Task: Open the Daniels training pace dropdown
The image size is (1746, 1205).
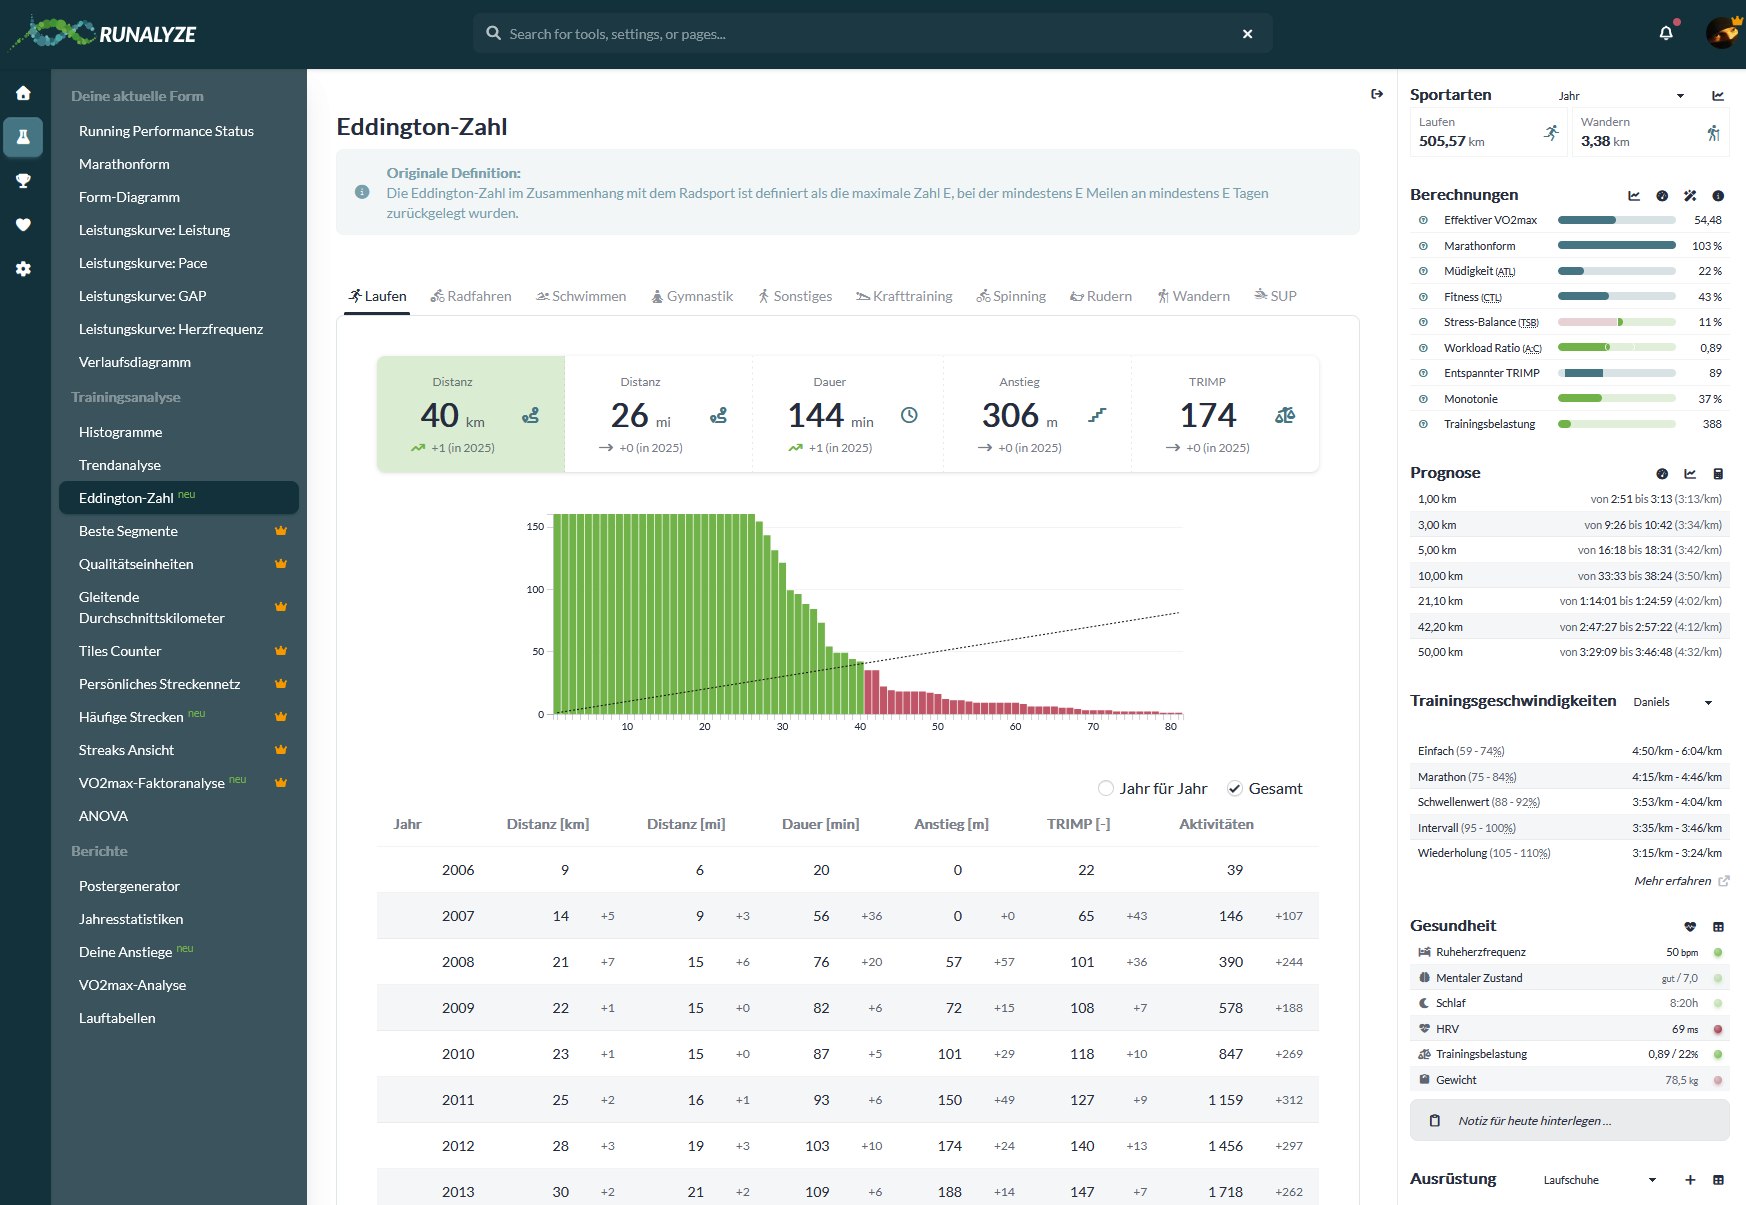Action: point(1672,702)
